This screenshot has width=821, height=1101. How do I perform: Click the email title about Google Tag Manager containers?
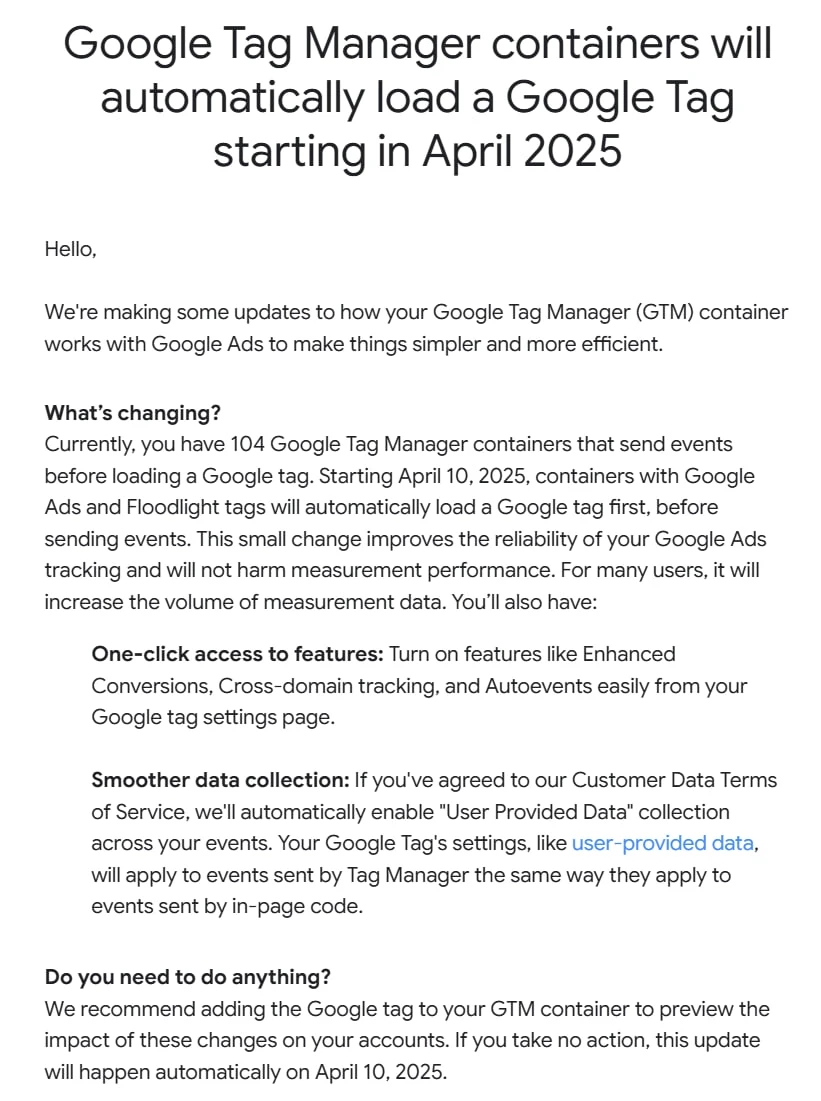[417, 97]
